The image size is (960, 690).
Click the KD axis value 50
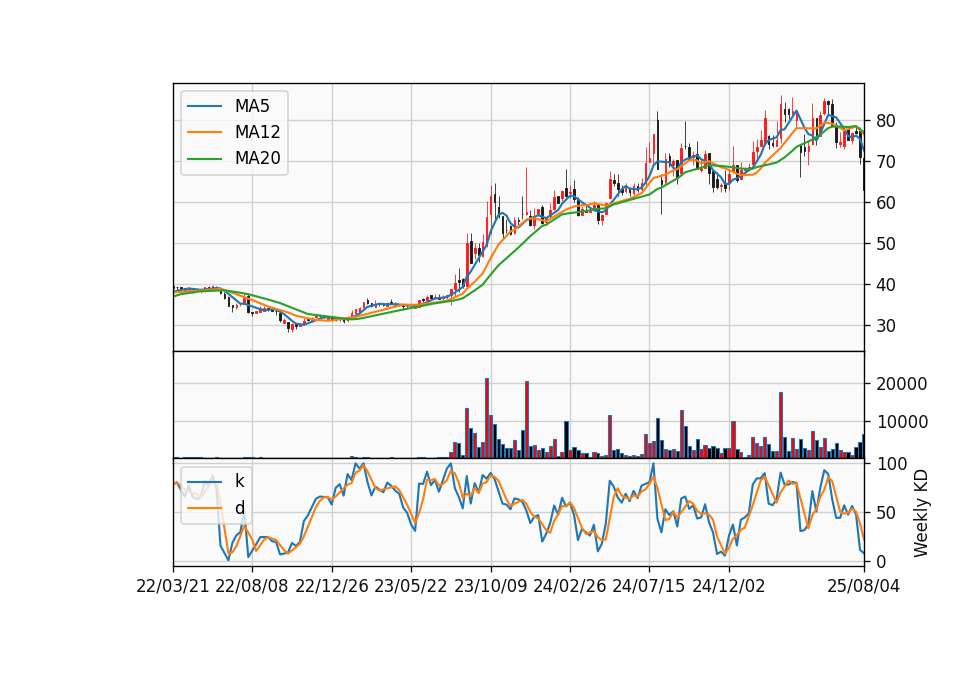886,512
